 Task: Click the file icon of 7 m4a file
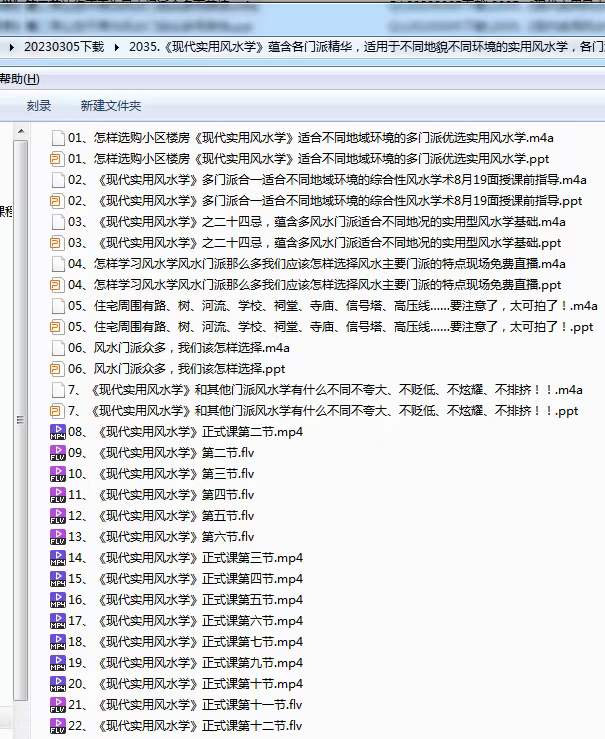pos(57,390)
